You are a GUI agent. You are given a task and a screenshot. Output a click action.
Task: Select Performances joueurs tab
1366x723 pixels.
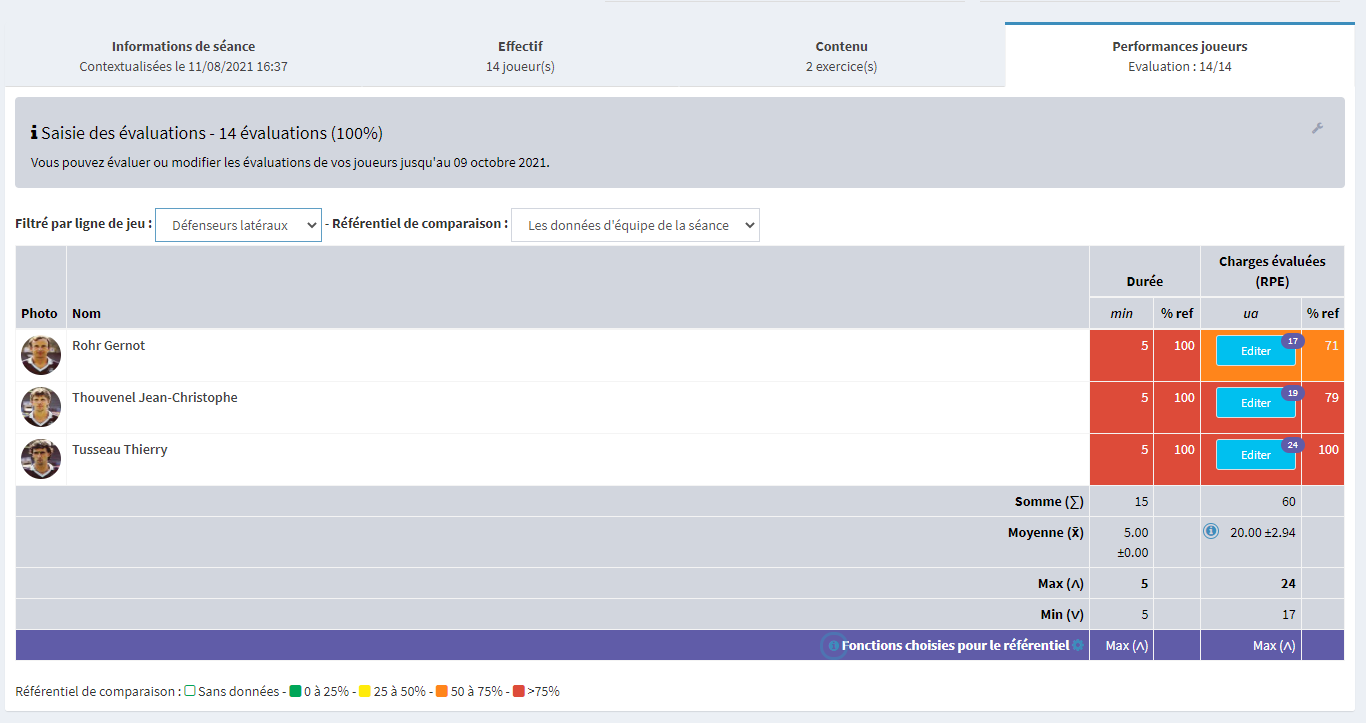tap(1179, 56)
